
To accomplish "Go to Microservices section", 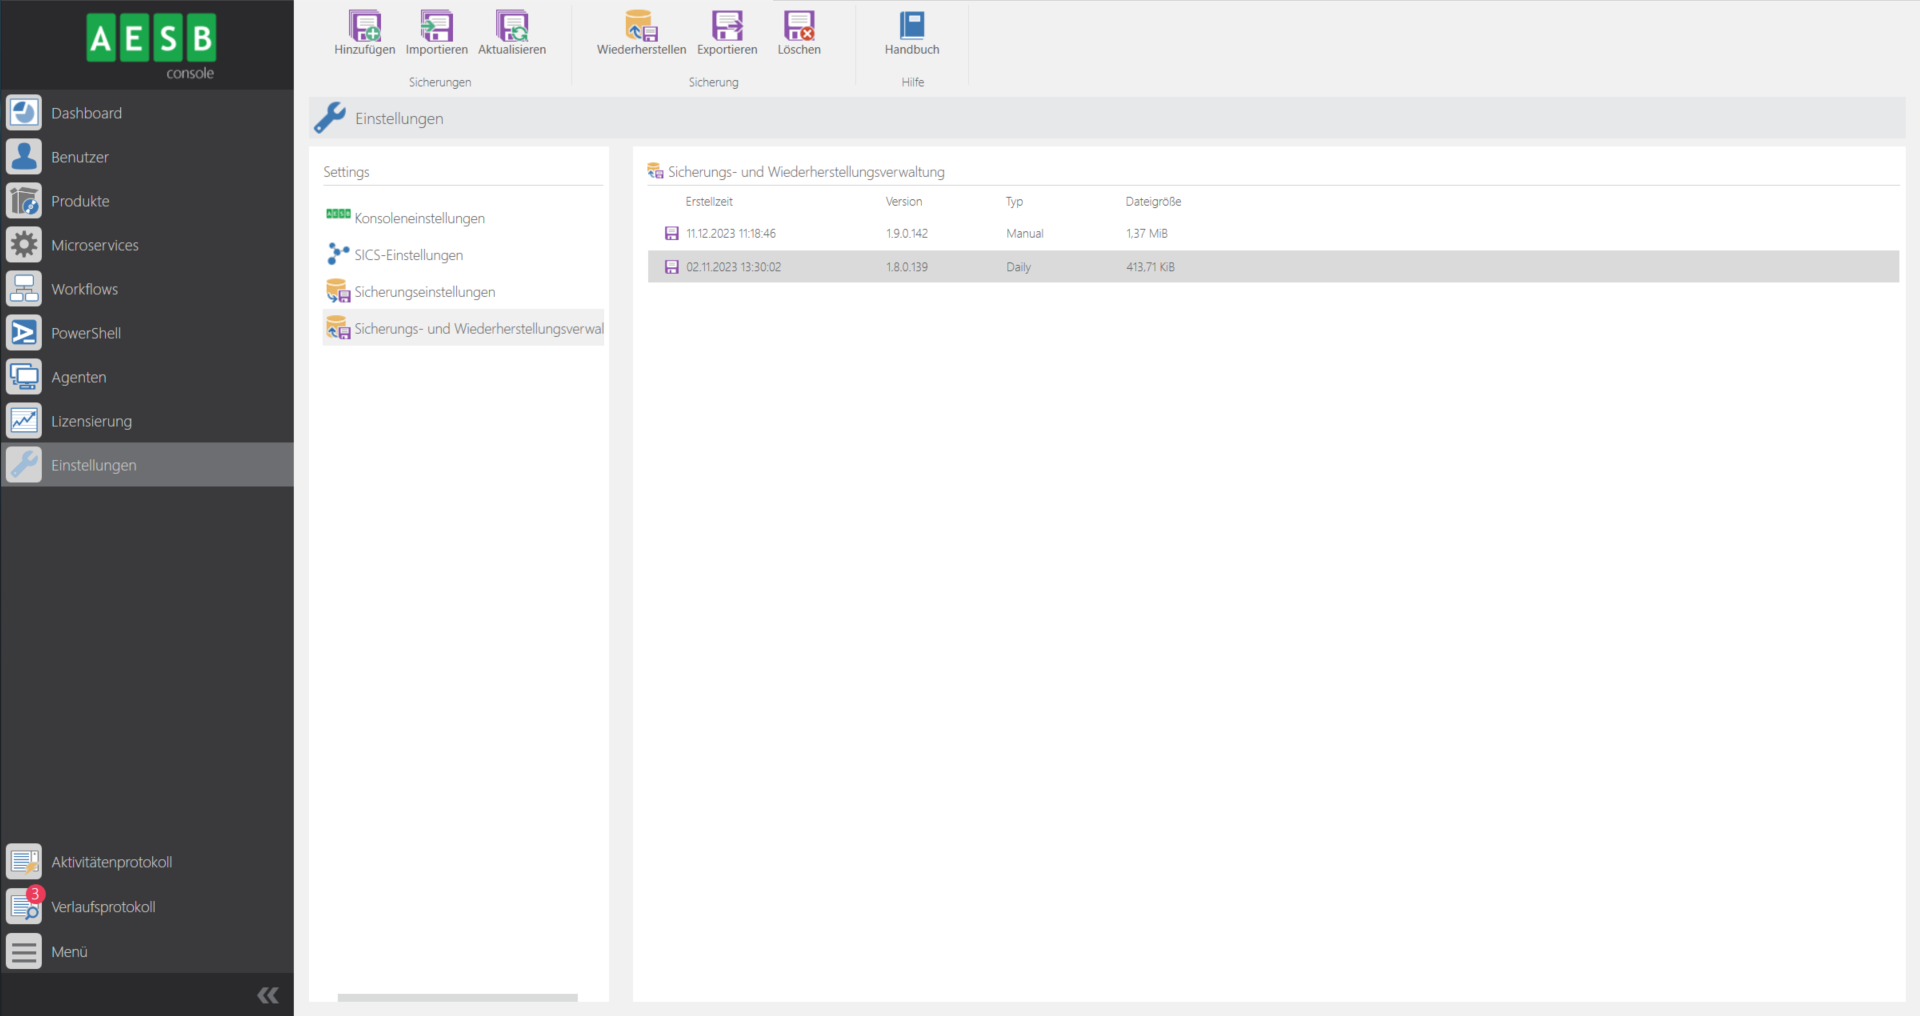I will (95, 245).
